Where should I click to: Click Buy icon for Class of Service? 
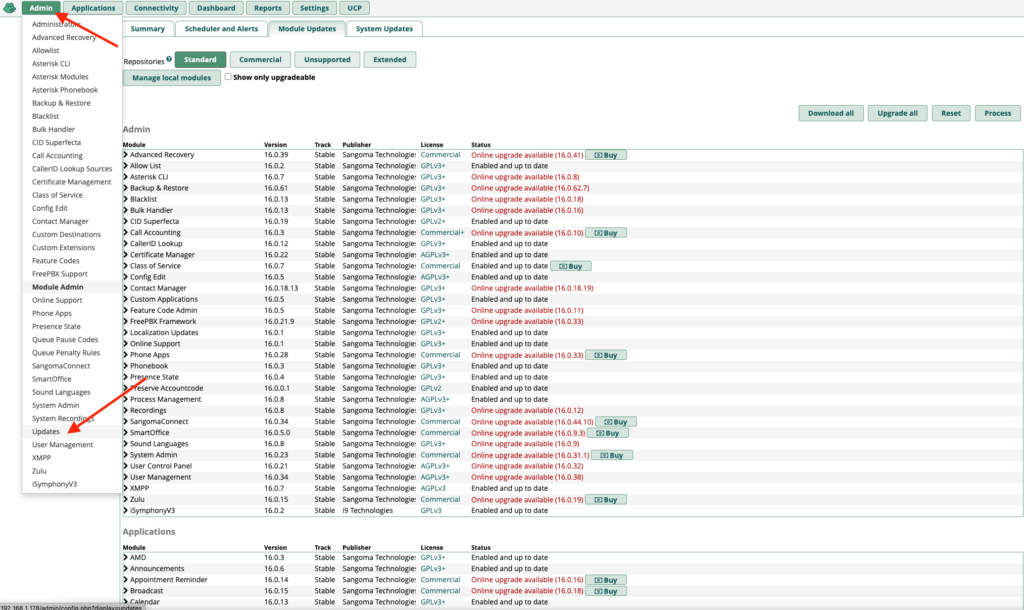click(571, 266)
